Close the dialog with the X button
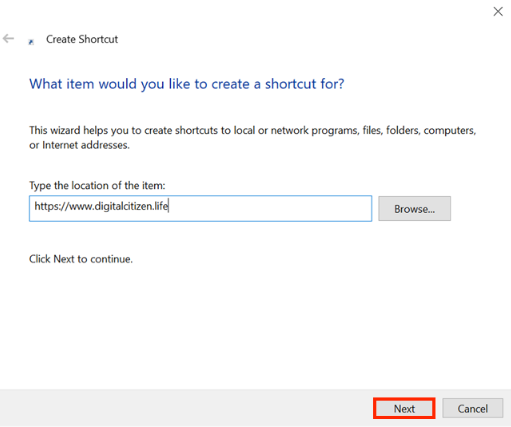The height and width of the screenshot is (427, 511). tap(498, 12)
